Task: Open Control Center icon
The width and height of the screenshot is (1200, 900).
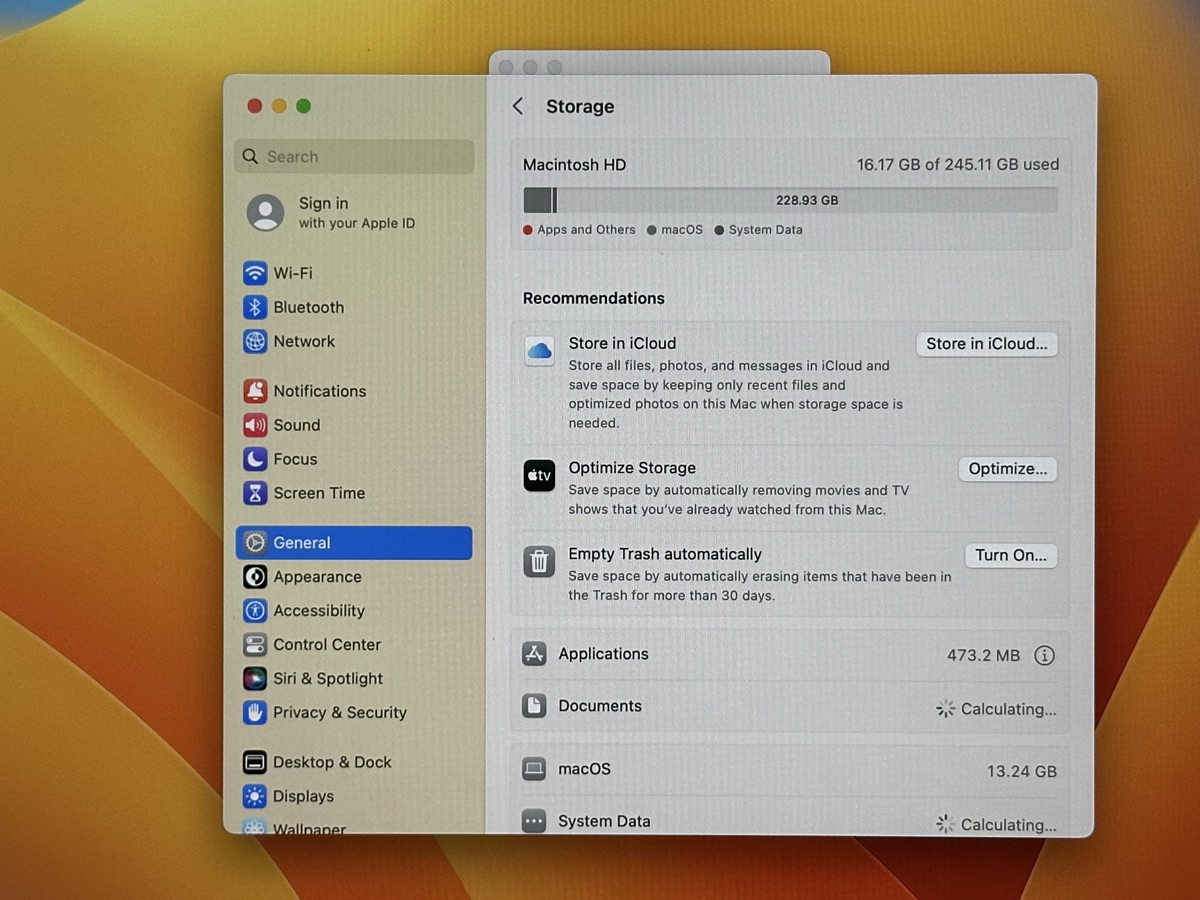Action: click(255, 645)
